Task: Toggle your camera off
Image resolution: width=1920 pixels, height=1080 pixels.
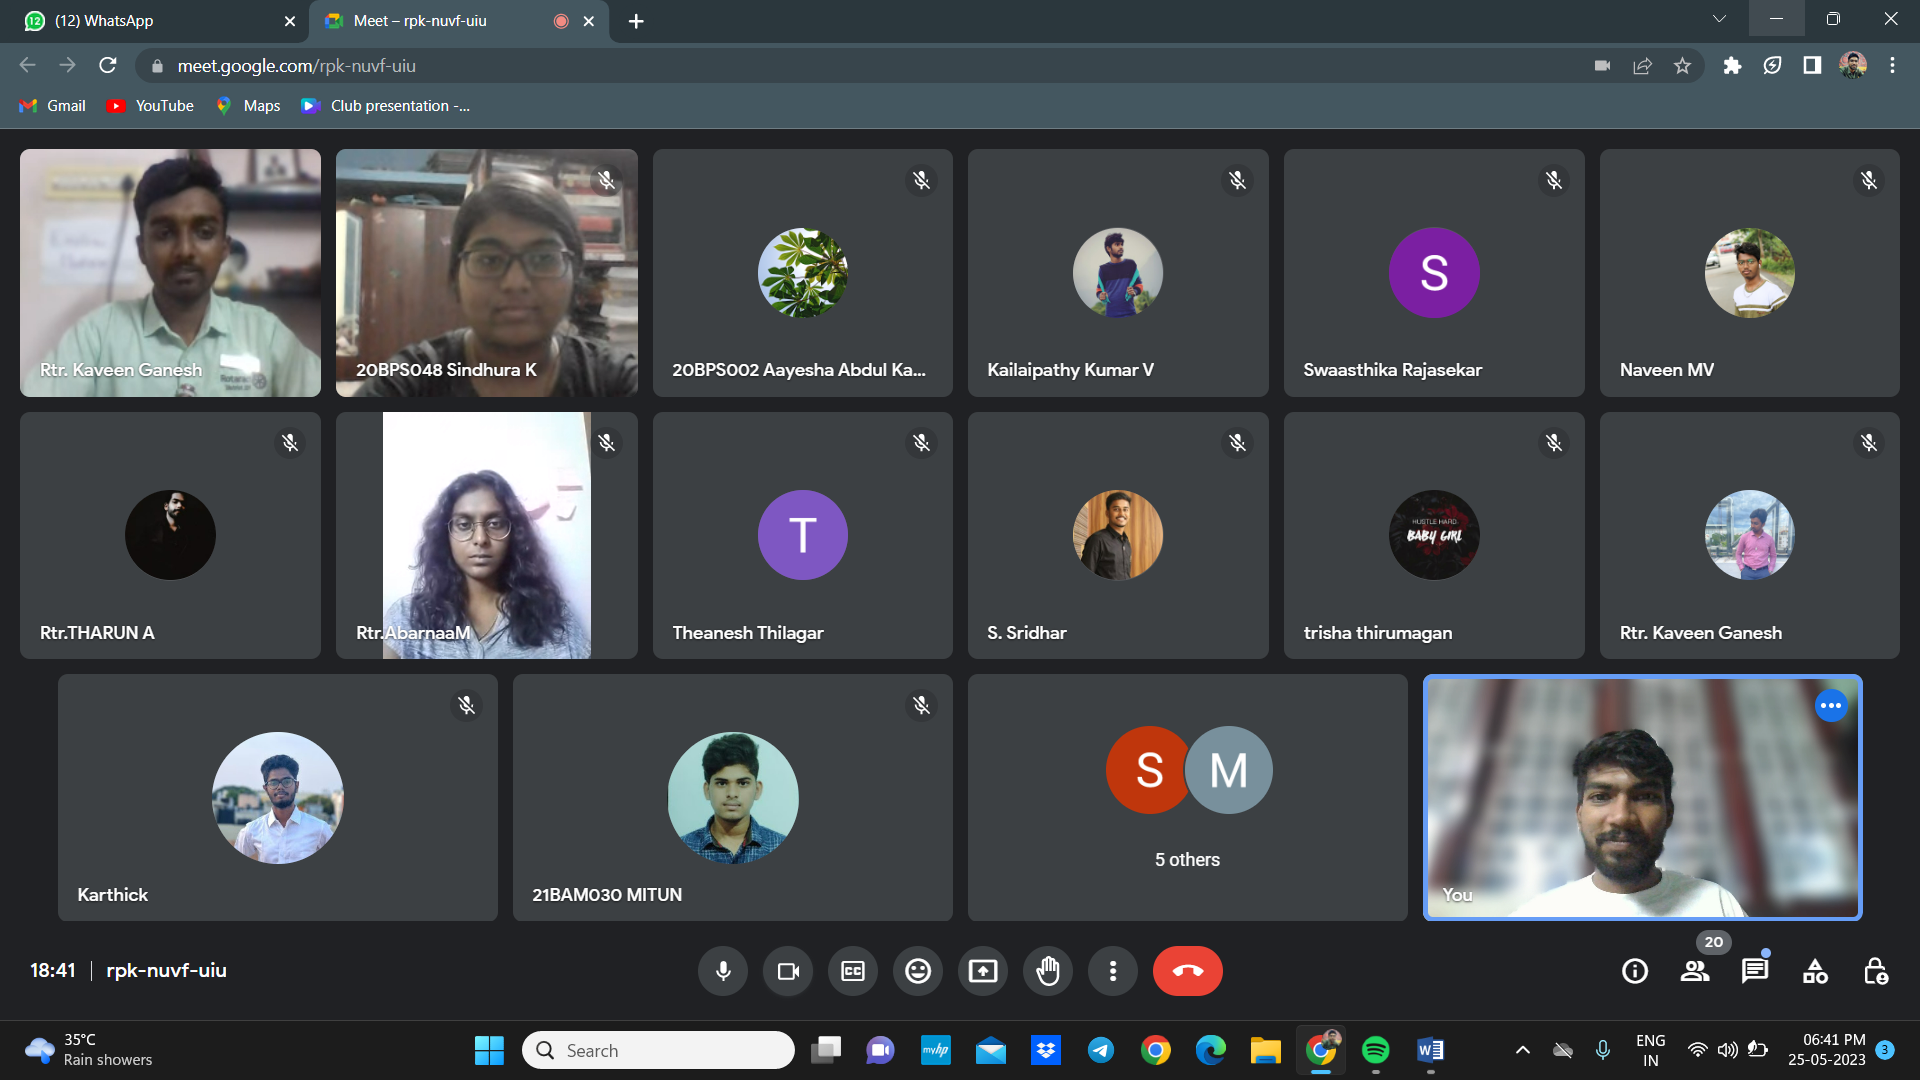Action: (x=788, y=971)
